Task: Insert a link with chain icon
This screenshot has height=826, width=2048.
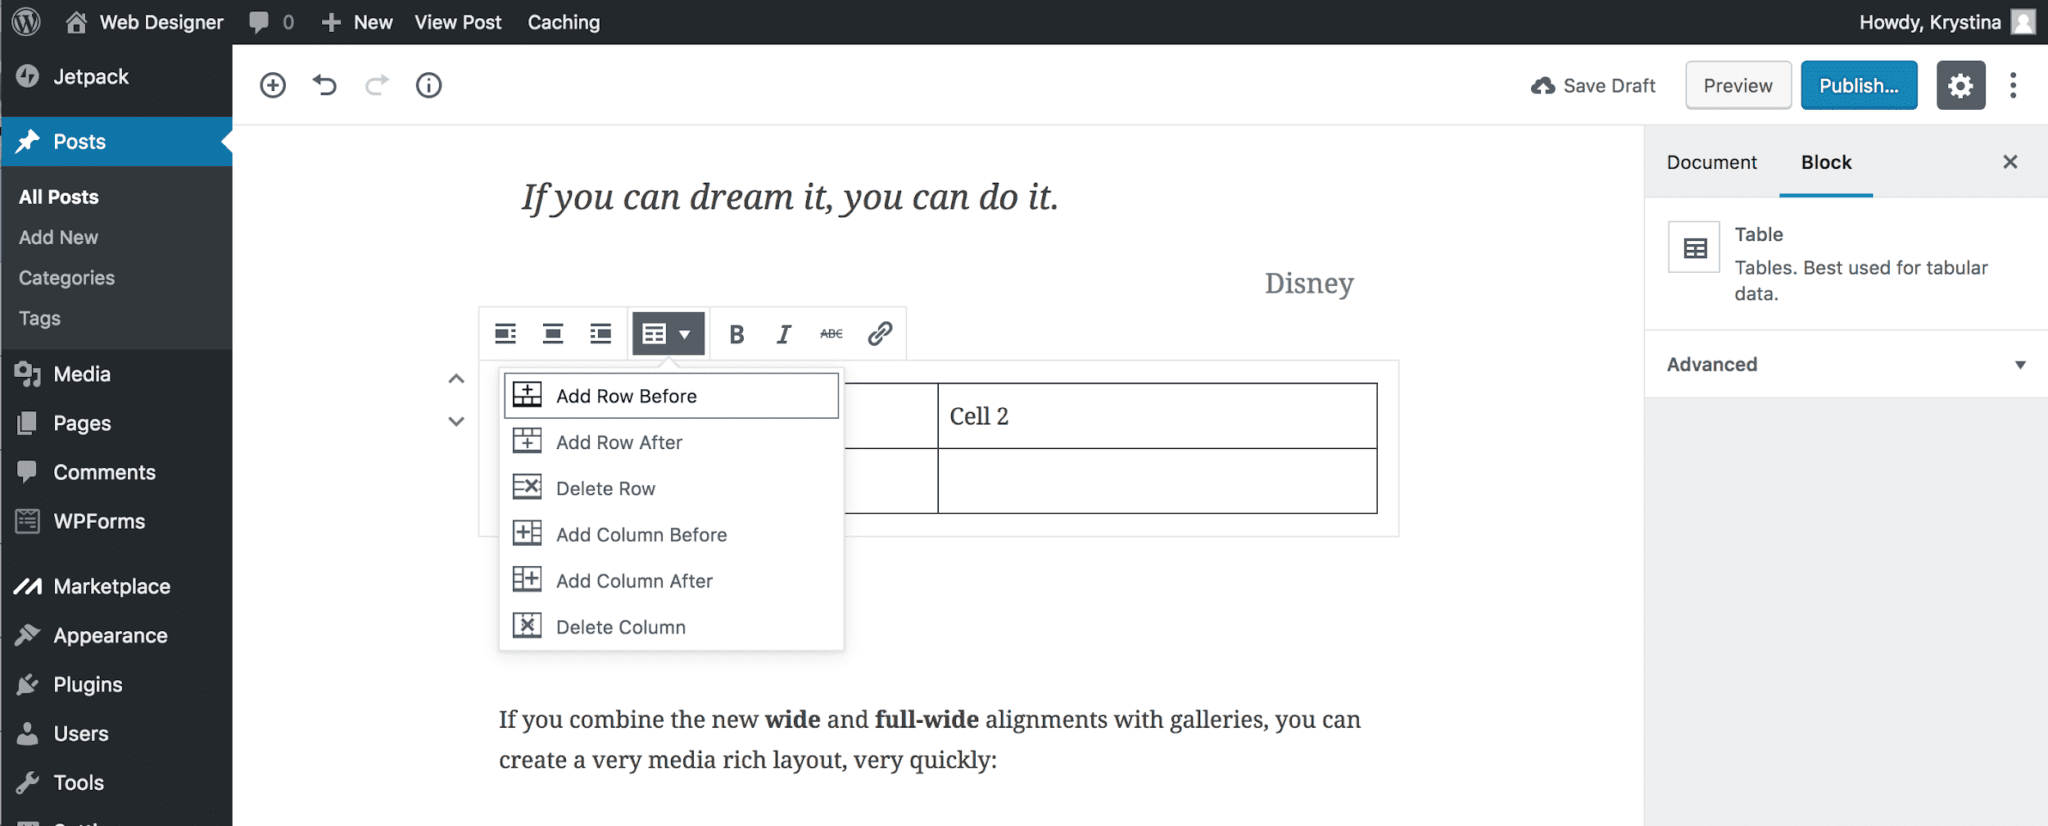Action: click(880, 334)
